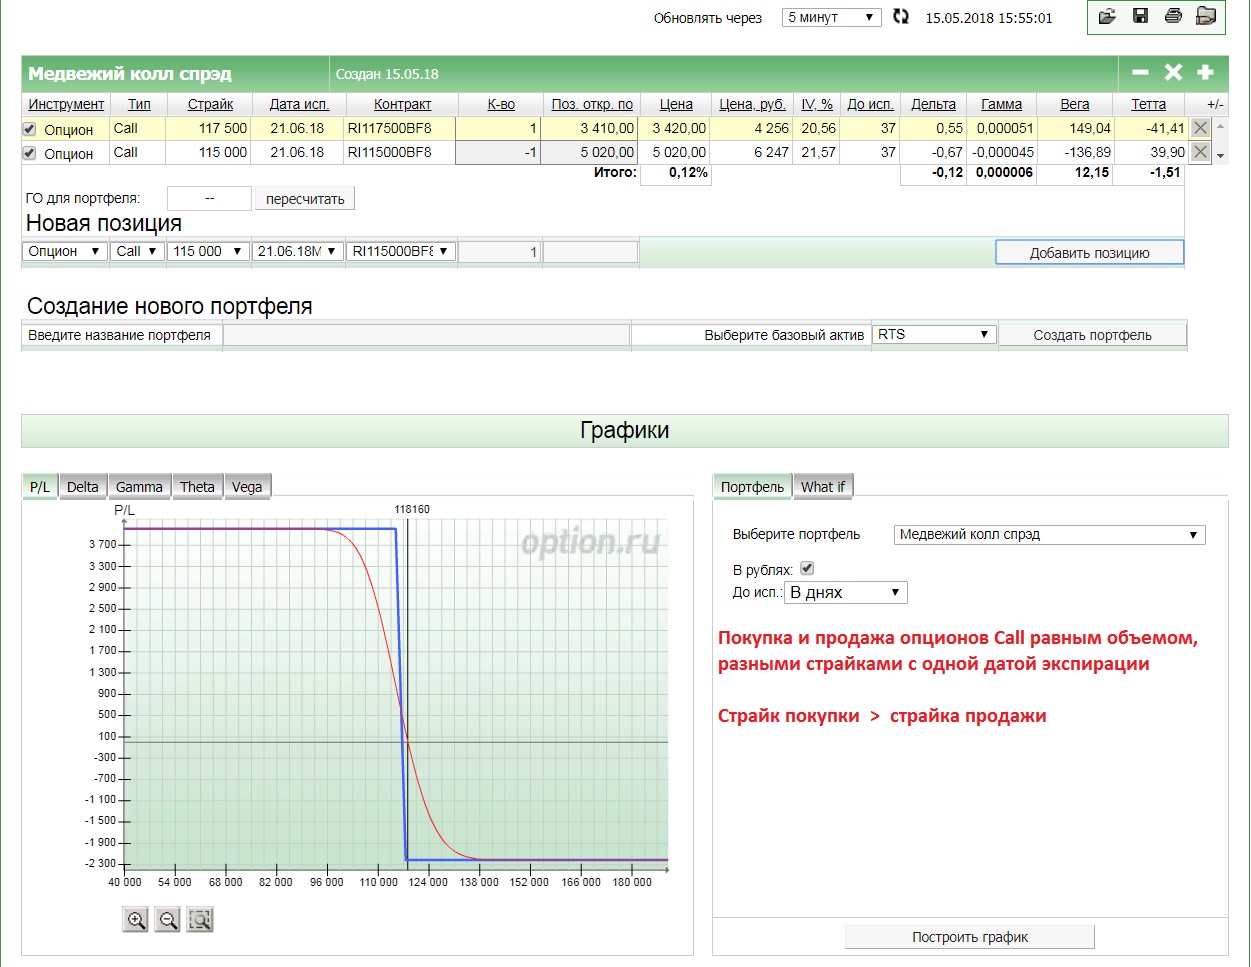Uncheck the 117 500 Call option row
Viewport: 1251px width, 967px height.
point(29,129)
